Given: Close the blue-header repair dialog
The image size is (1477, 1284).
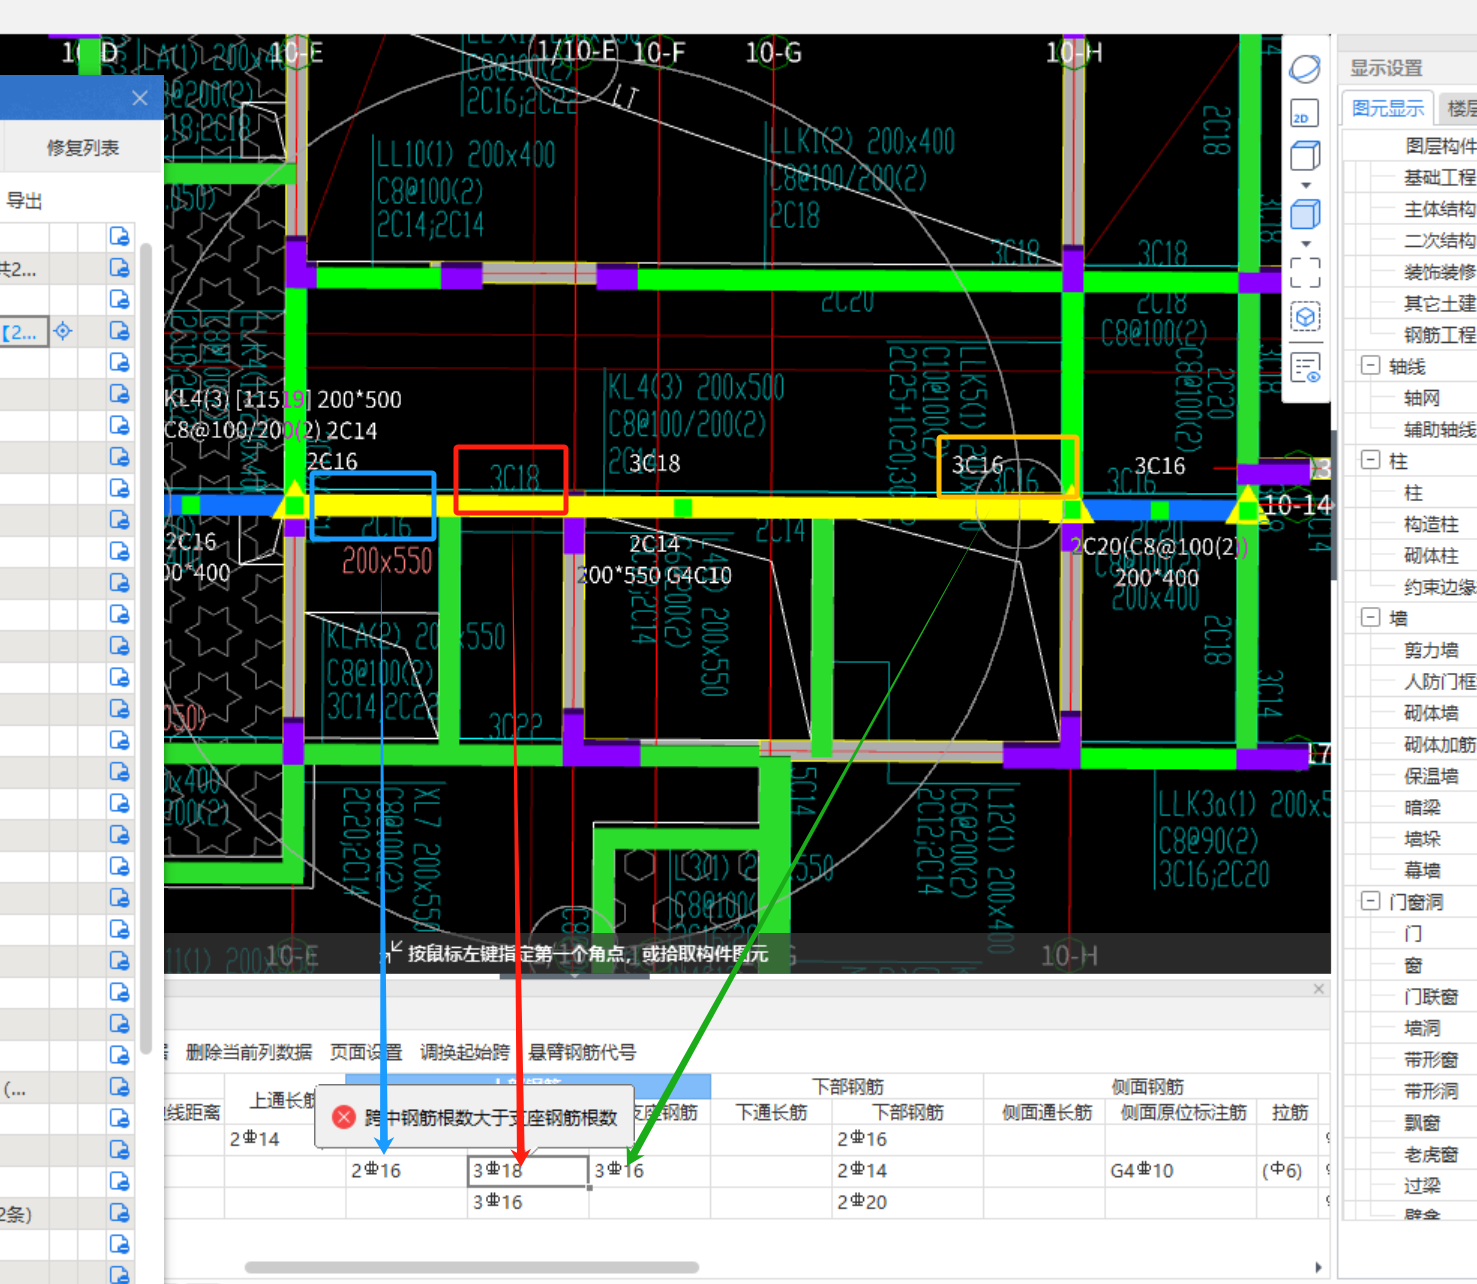Looking at the screenshot, I should (140, 98).
